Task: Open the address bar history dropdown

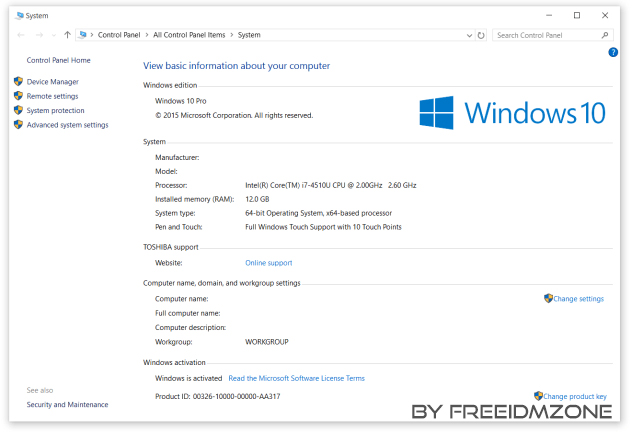Action: pos(469,35)
